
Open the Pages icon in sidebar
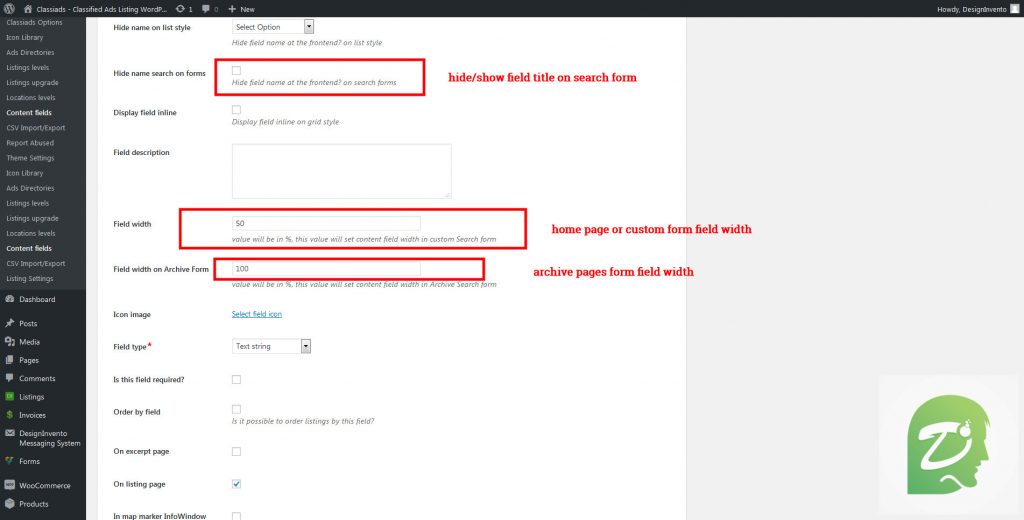point(9,360)
